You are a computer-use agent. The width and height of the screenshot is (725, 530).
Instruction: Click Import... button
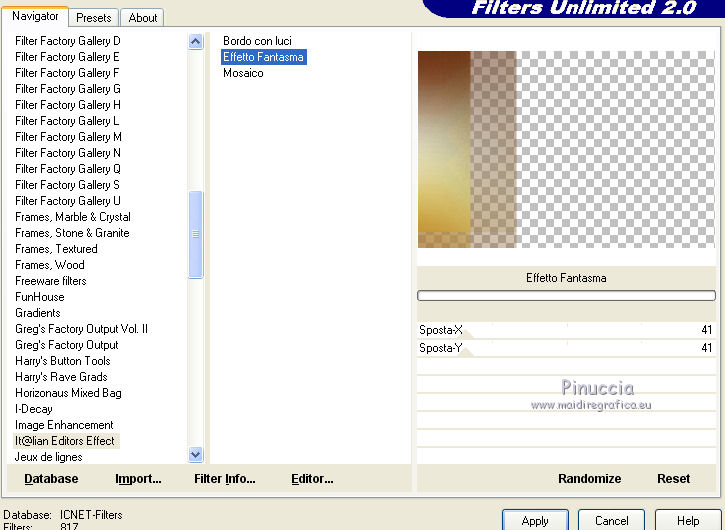pos(138,479)
